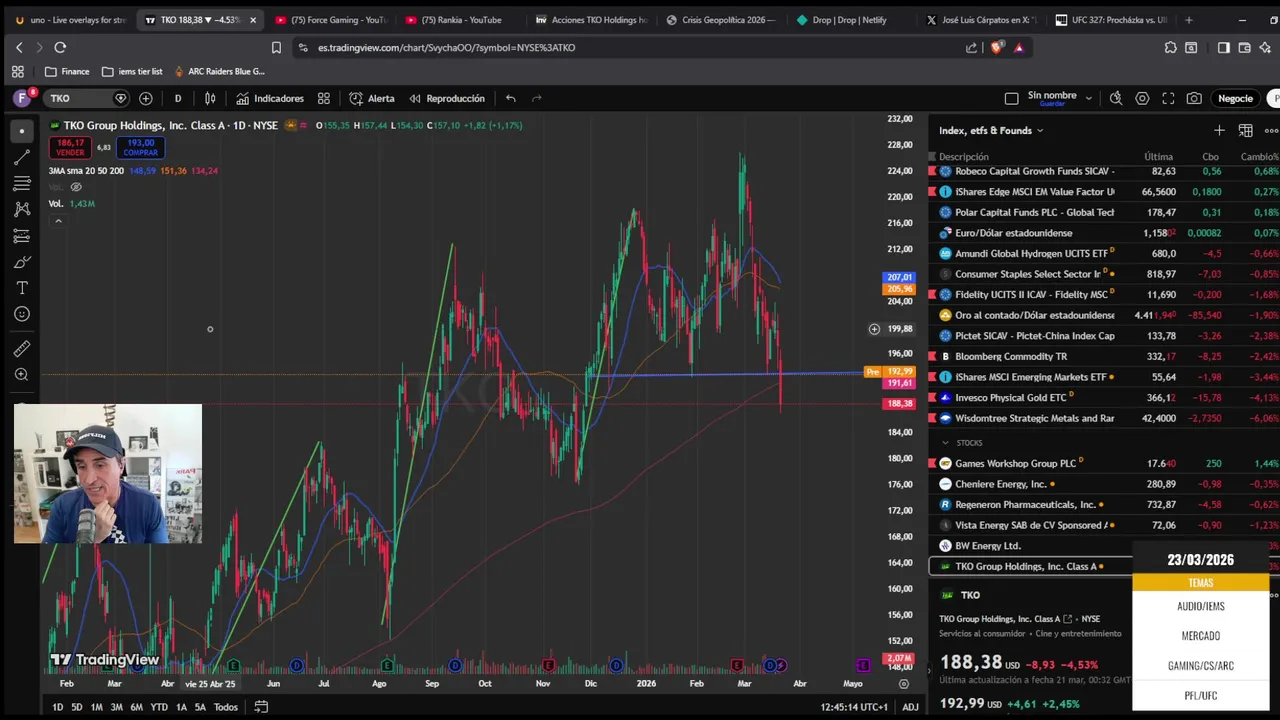Take a chart snapshot with camera icon

tap(1194, 98)
